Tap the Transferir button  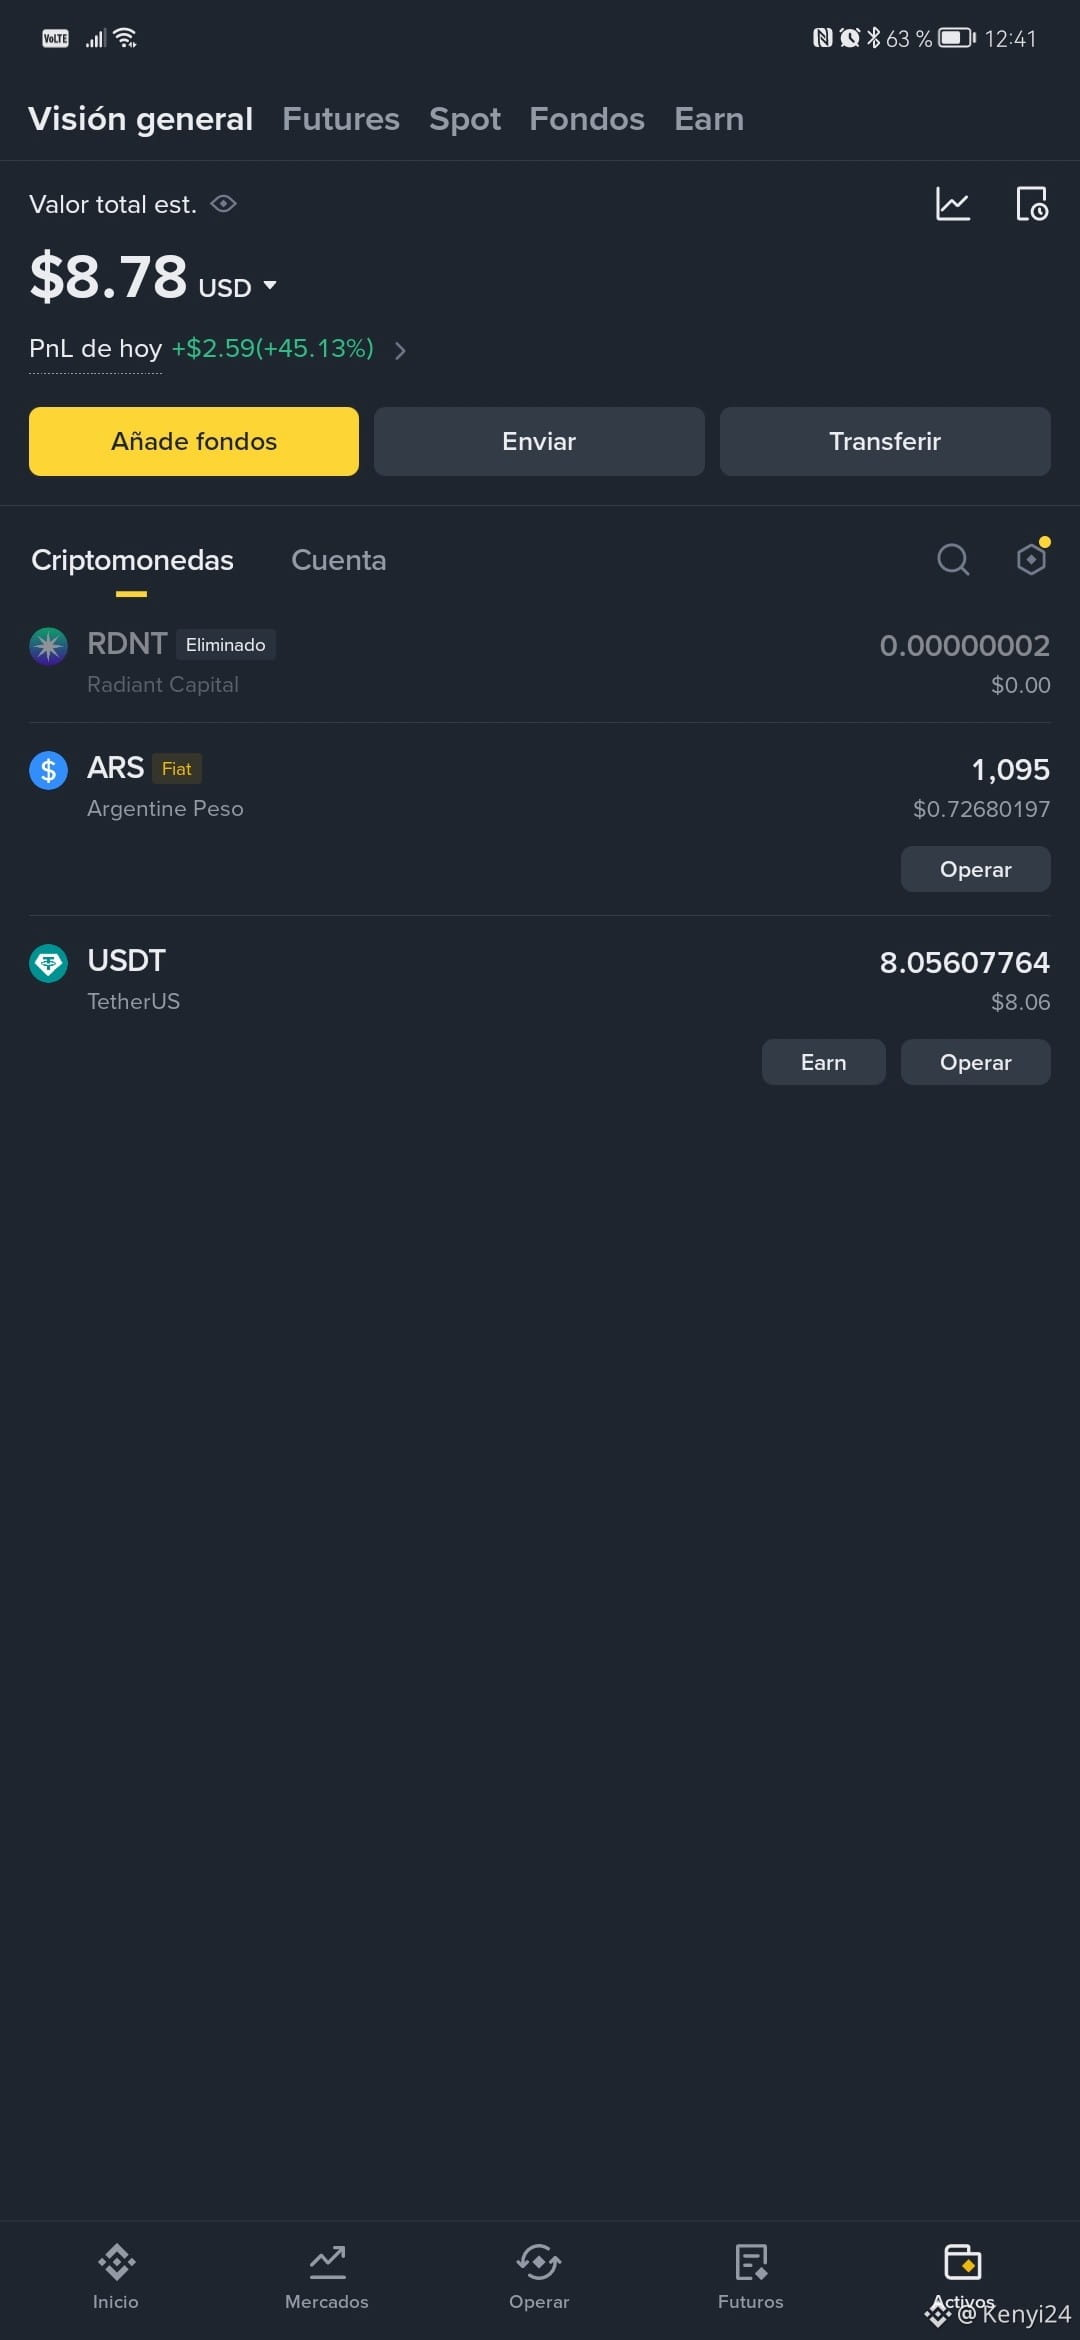885,441
